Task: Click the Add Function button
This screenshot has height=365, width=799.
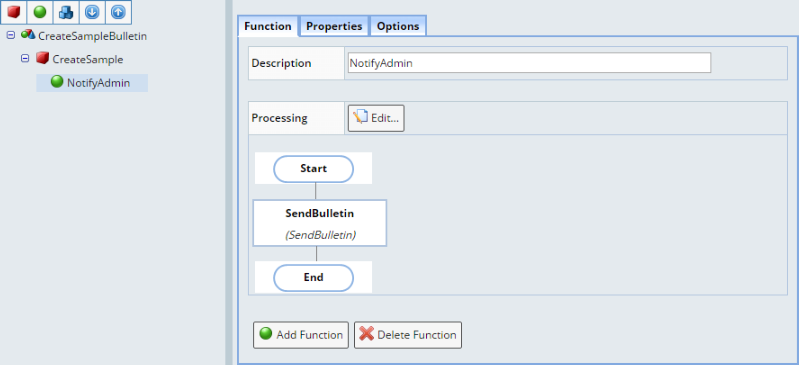Action: point(301,335)
